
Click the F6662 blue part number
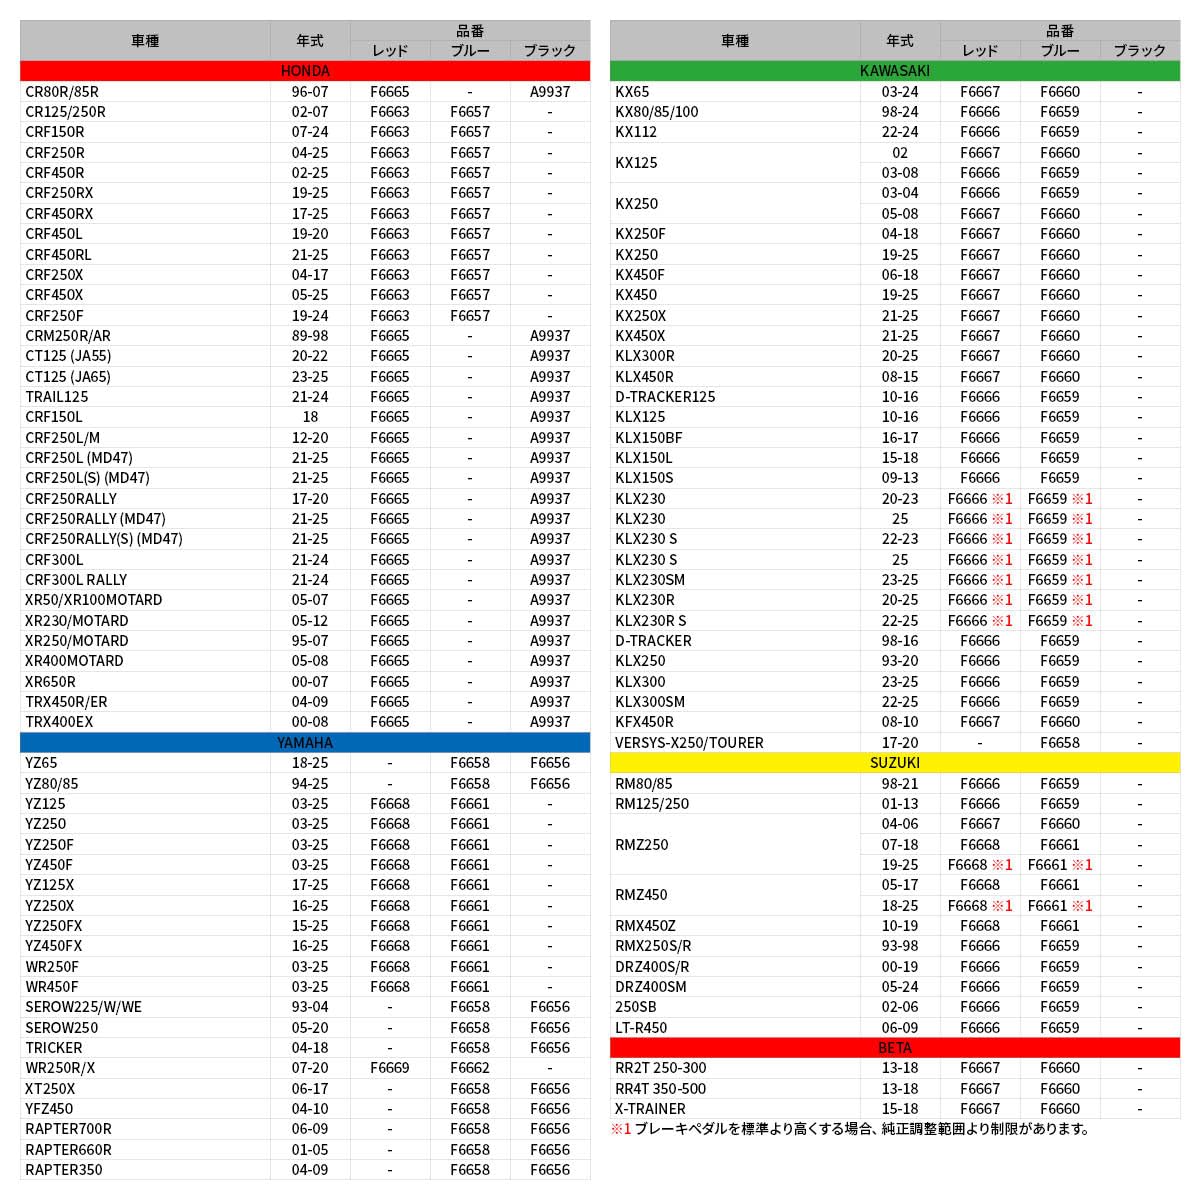[x=470, y=1068]
